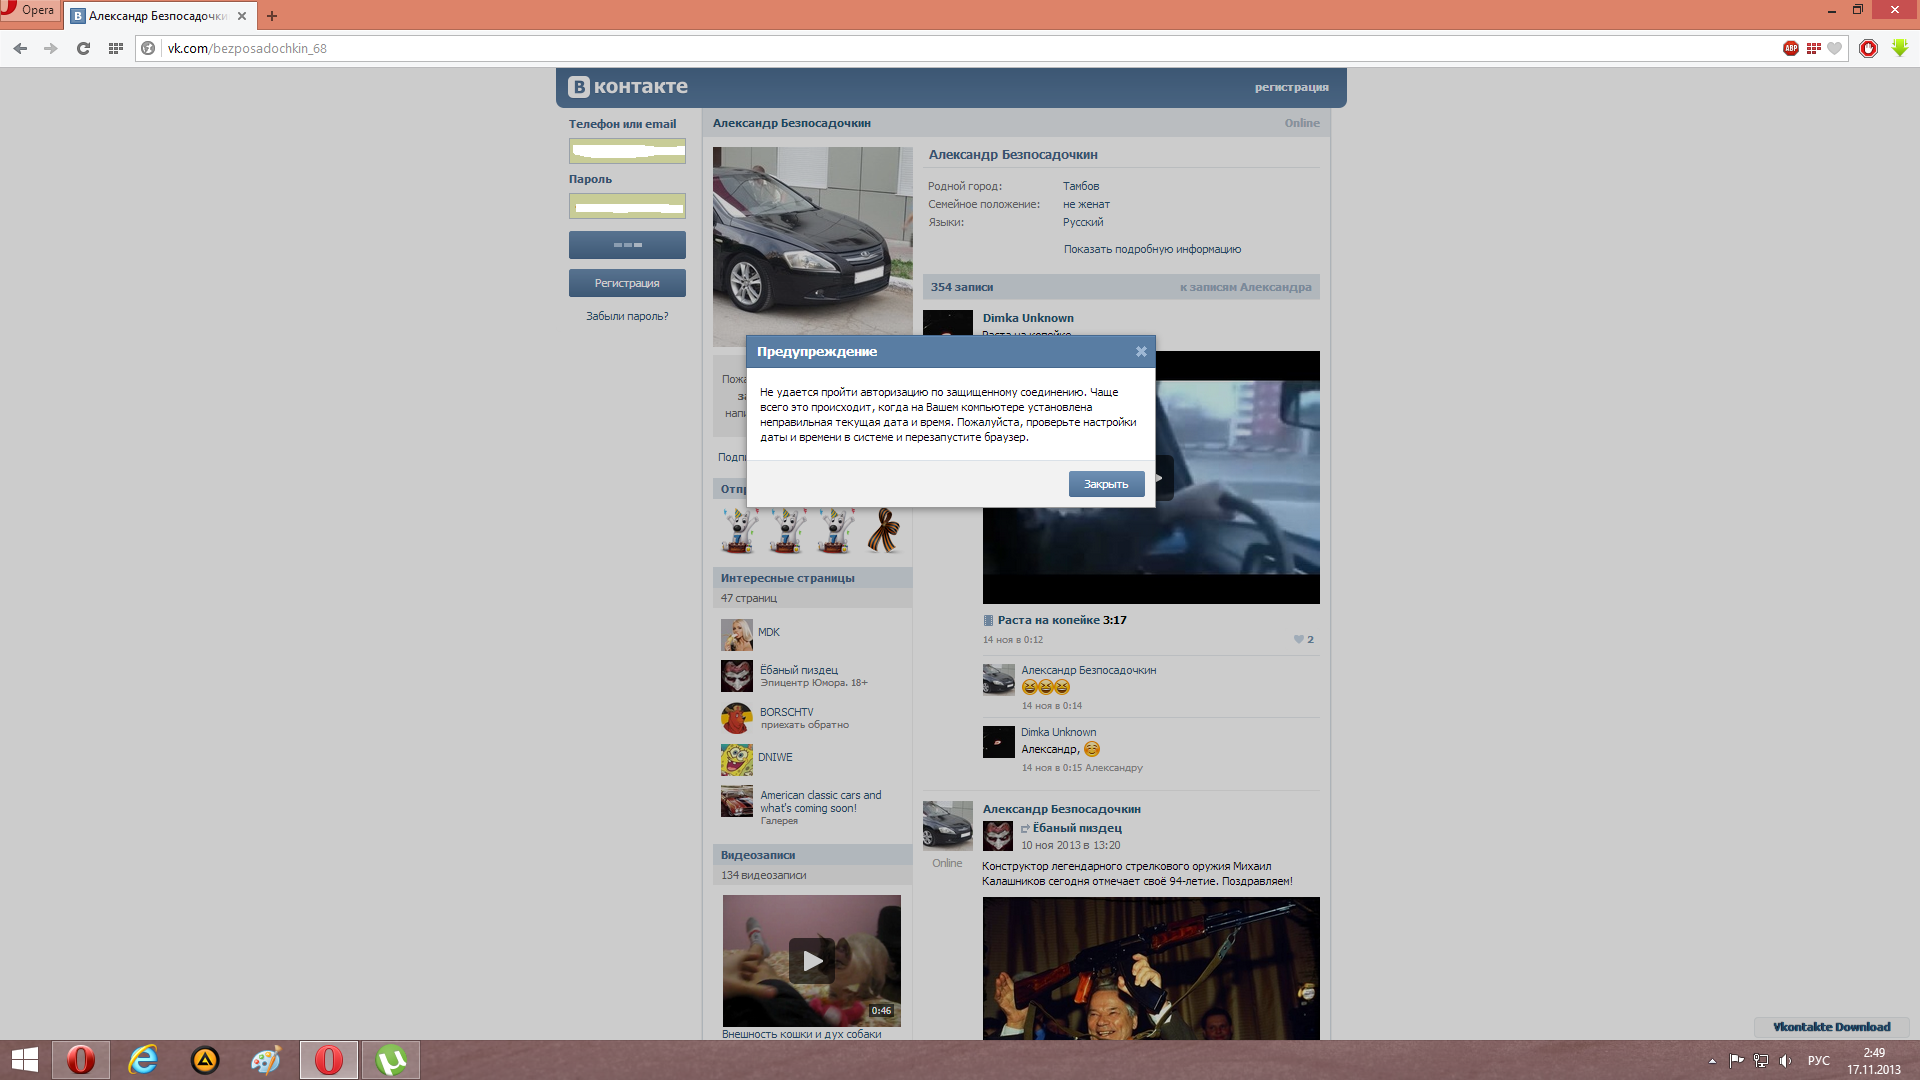Switch the РУС keyboard language indicator
Viewport: 1920px width, 1080px height.
1819,1061
